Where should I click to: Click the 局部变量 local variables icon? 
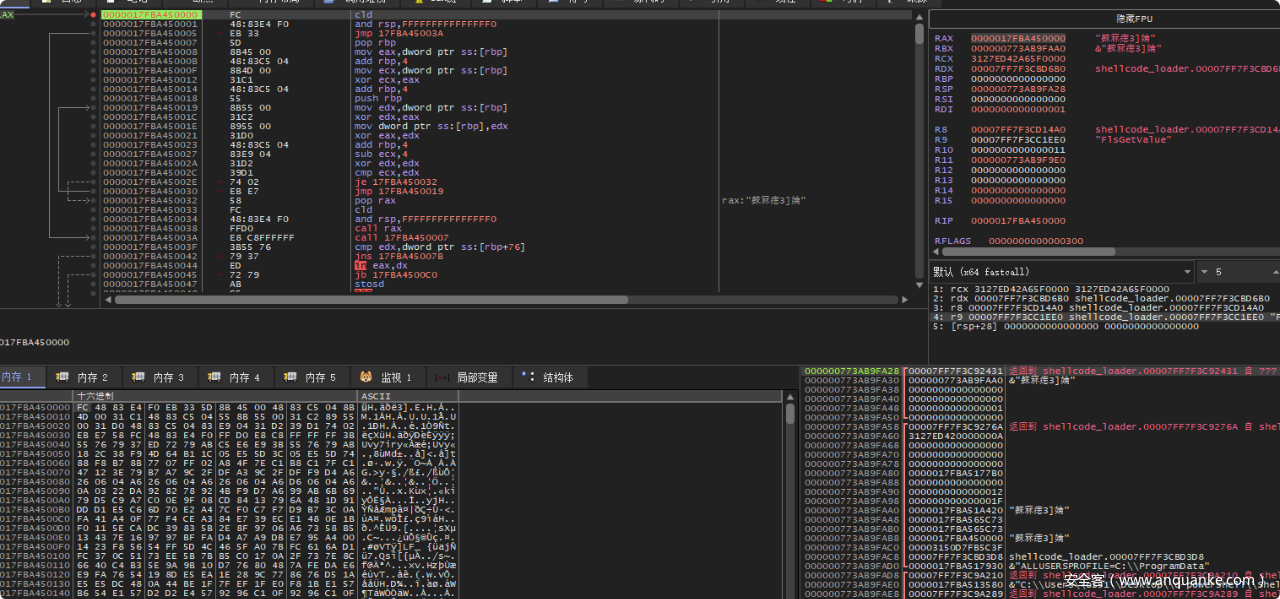point(441,377)
